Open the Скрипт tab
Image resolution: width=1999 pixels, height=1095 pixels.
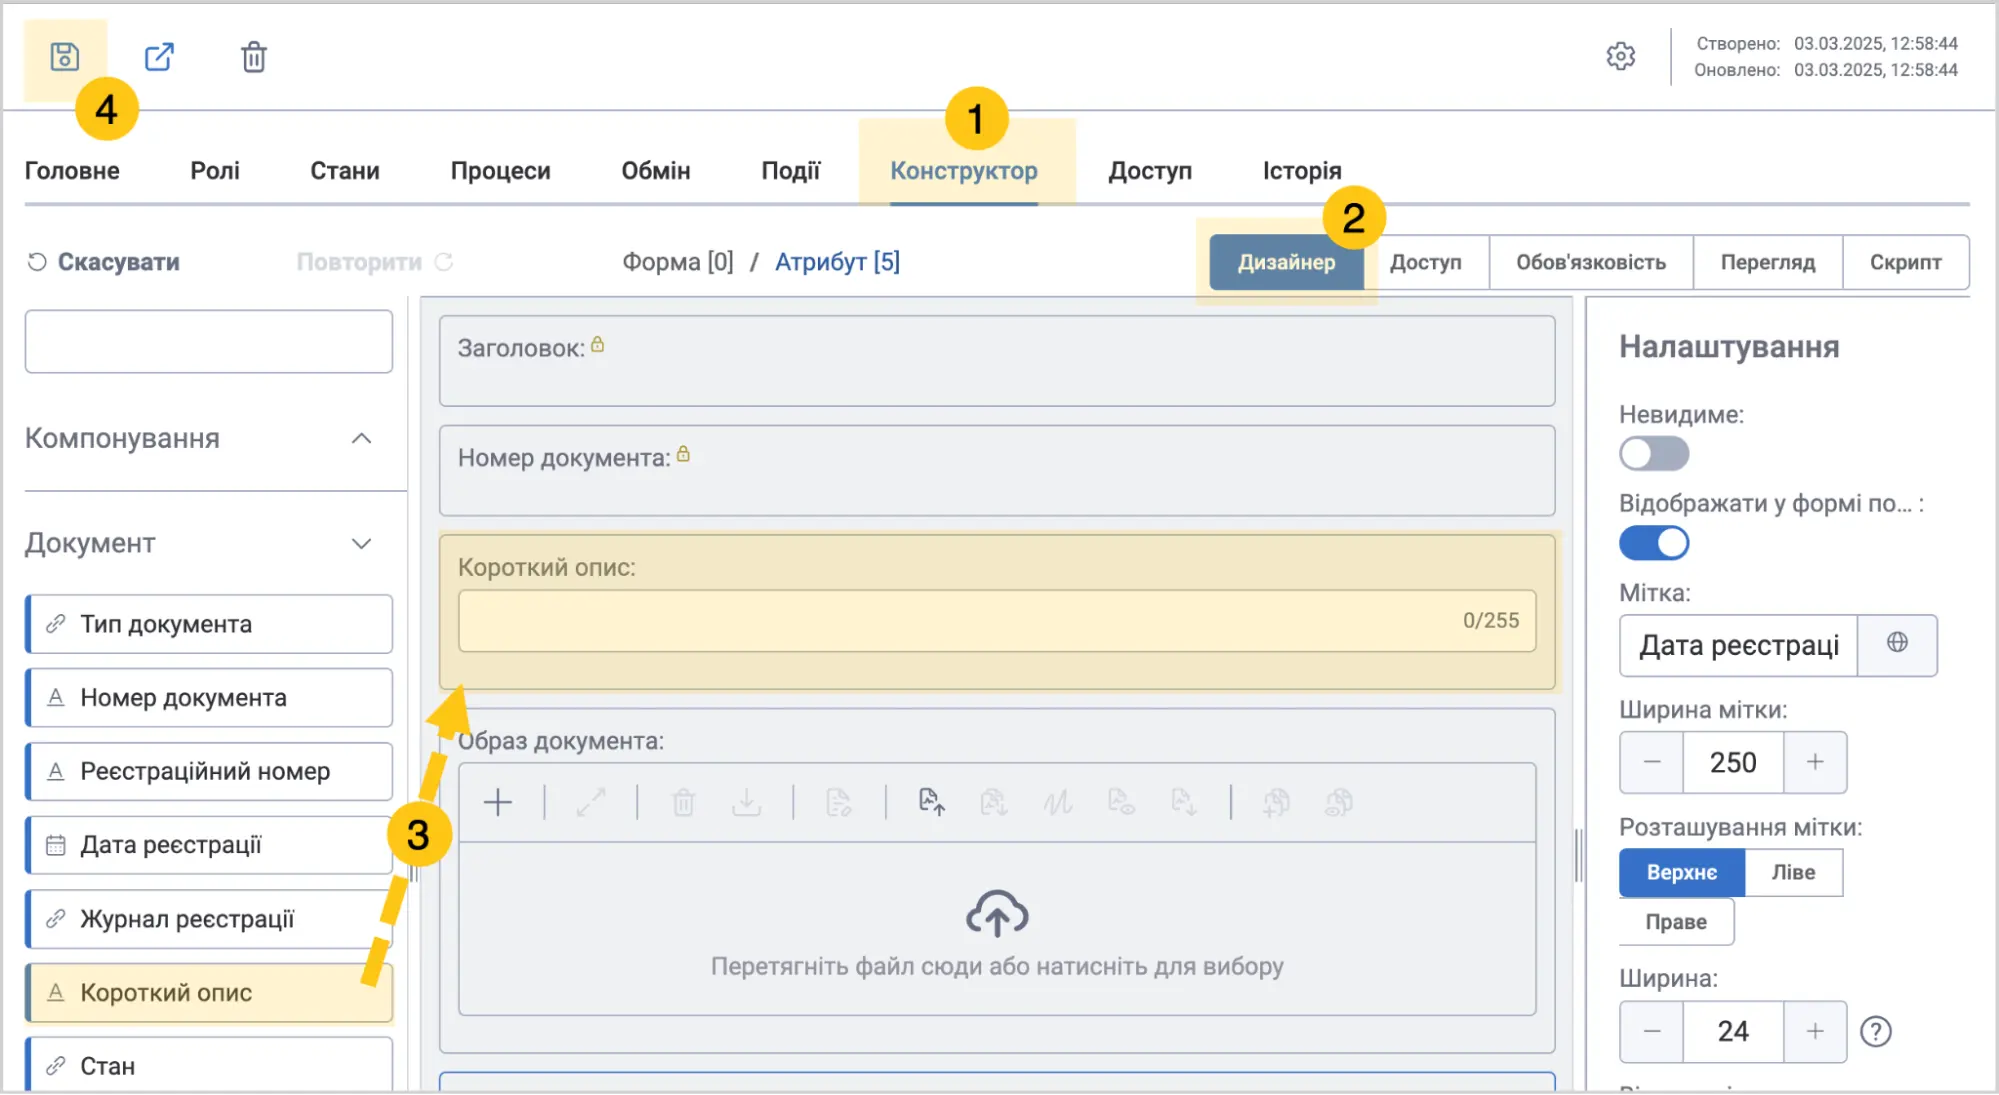pyautogui.click(x=1905, y=262)
